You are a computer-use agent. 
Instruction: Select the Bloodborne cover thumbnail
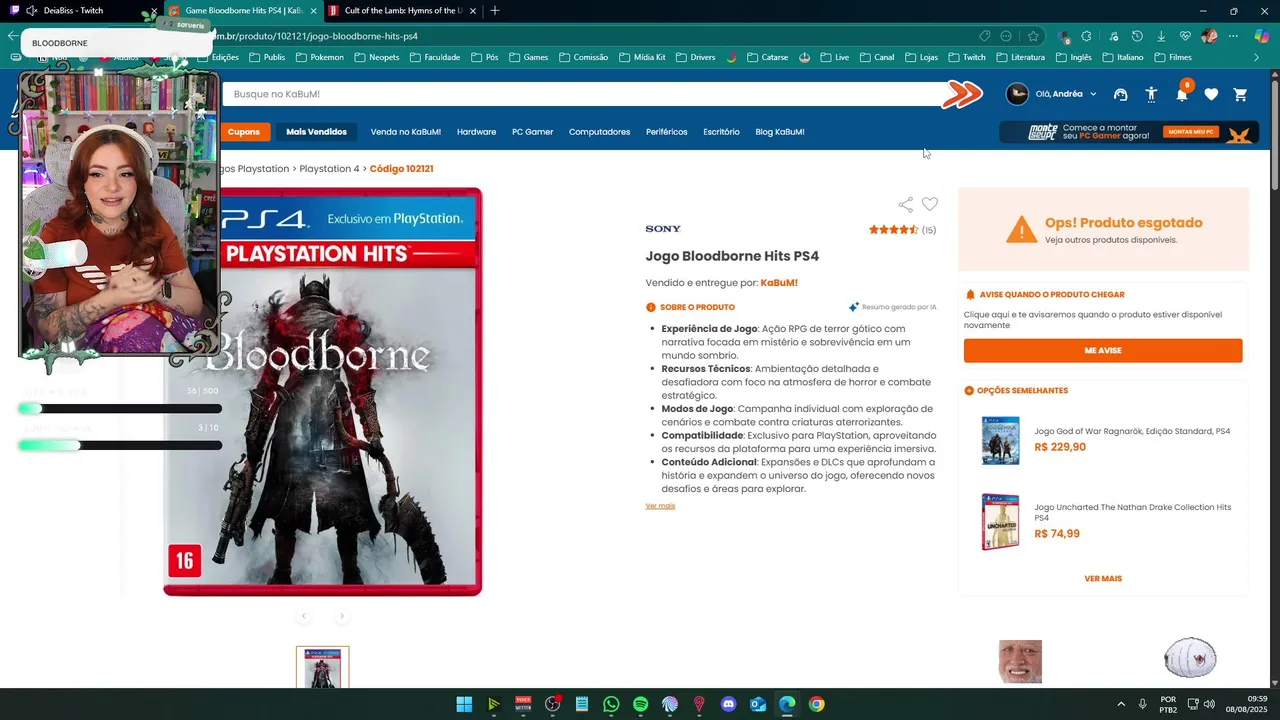[x=322, y=667]
